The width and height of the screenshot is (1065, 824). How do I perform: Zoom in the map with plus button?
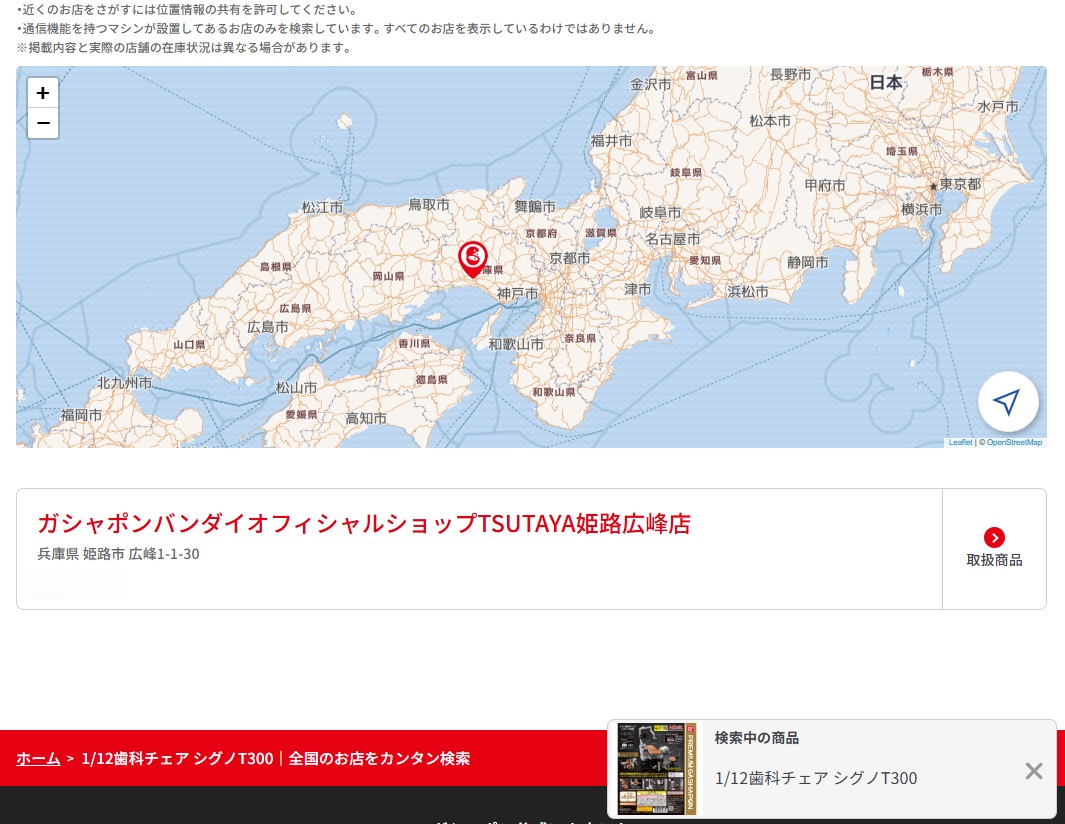pyautogui.click(x=43, y=93)
